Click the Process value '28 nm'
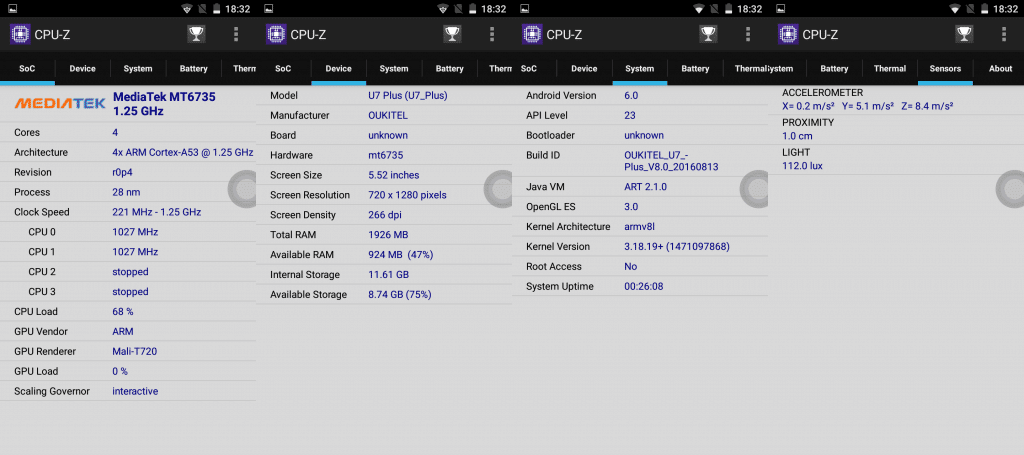Screen dimensions: 1024x455 (x=126, y=192)
